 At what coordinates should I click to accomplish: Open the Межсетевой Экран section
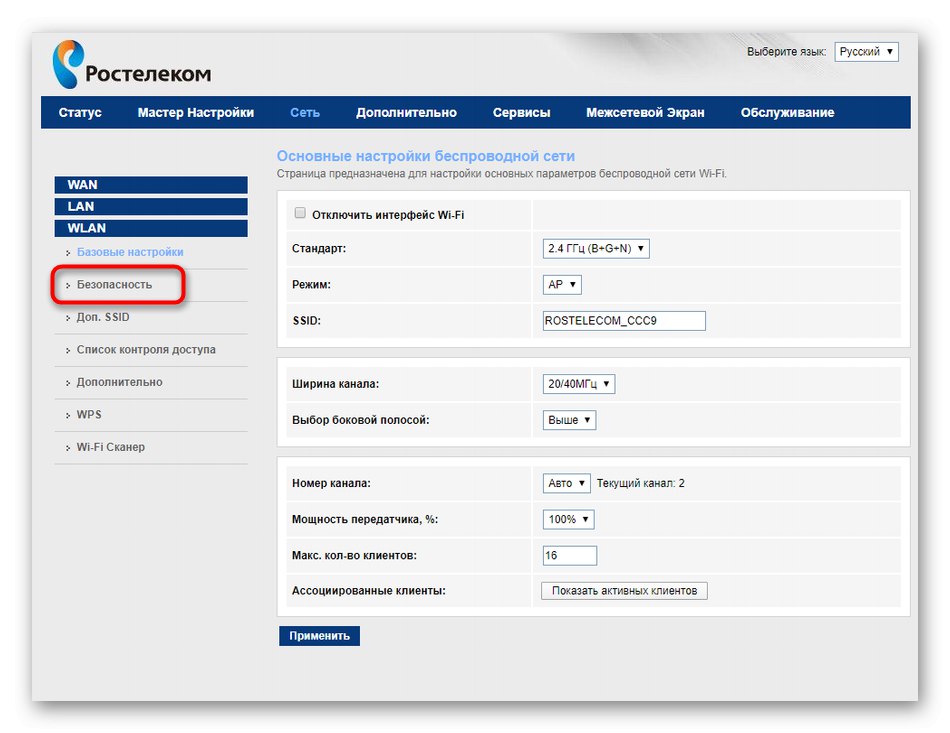coord(645,113)
